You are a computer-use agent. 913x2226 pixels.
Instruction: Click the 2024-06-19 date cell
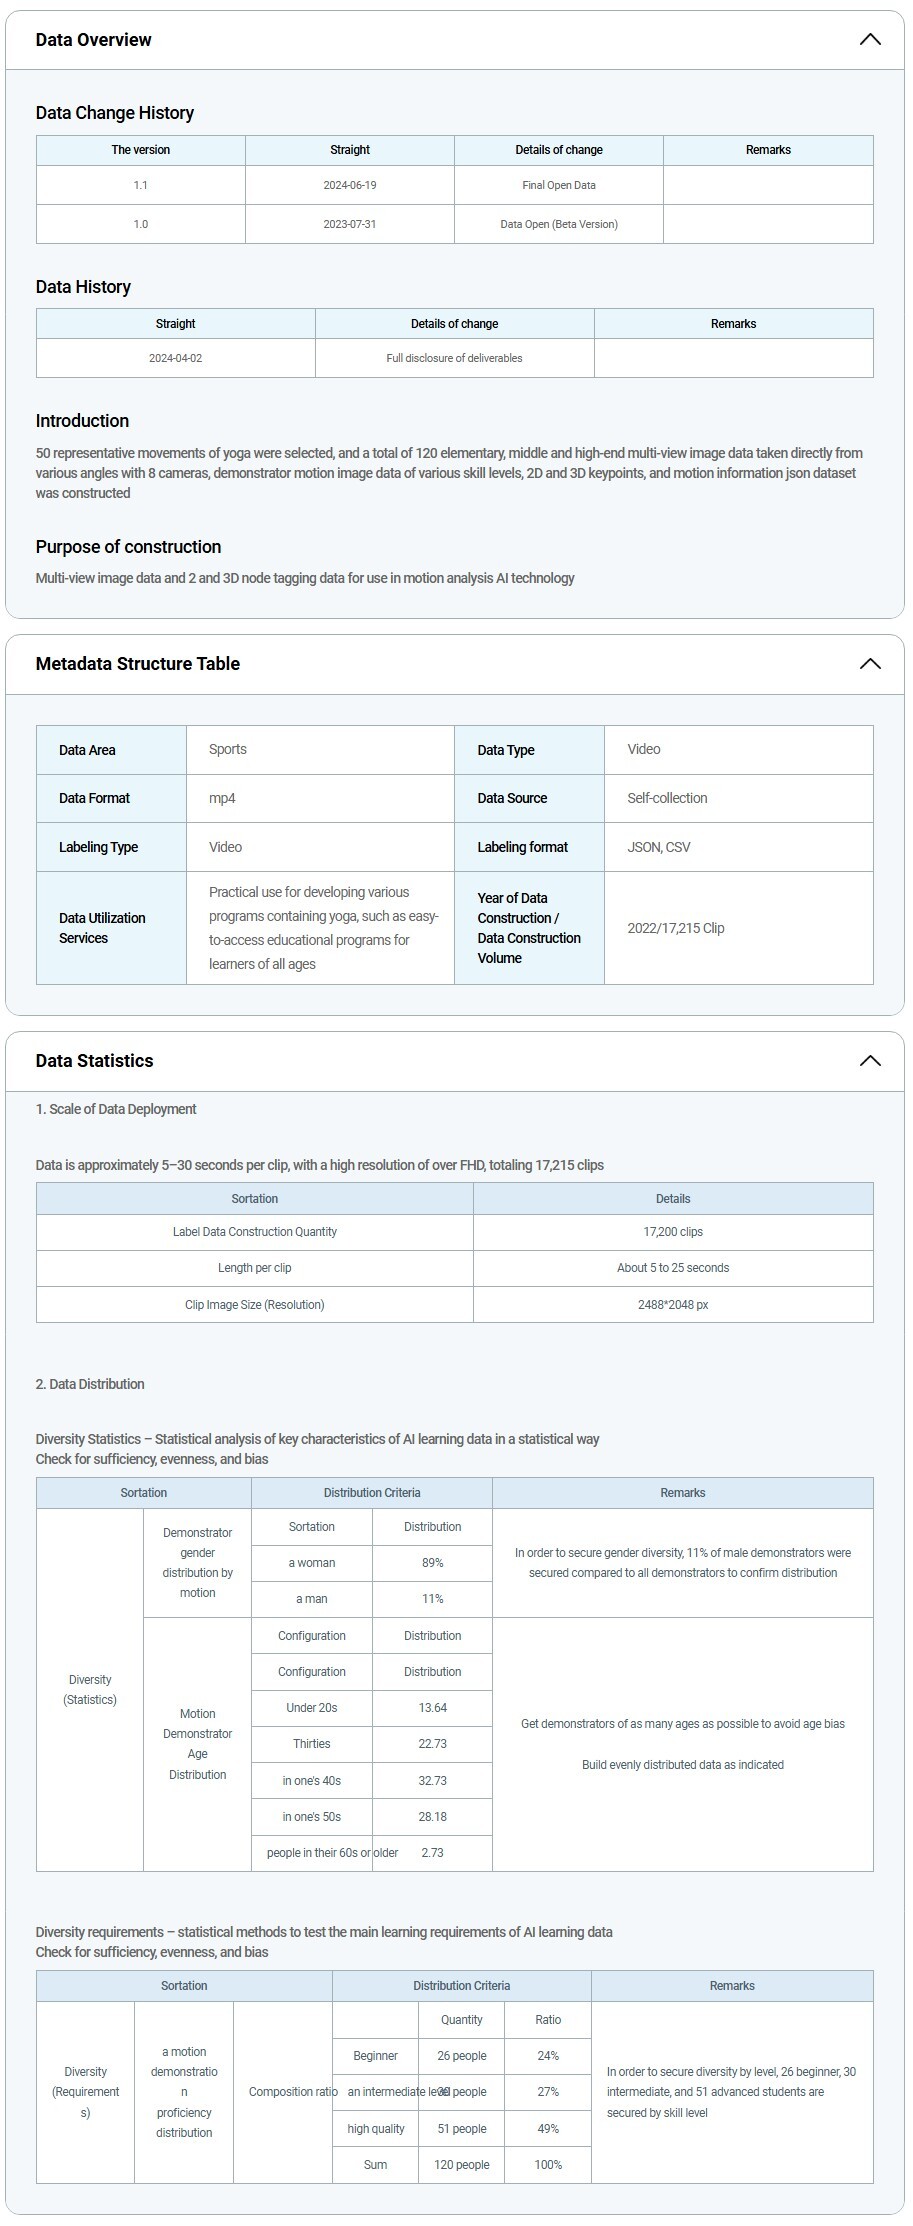(350, 185)
